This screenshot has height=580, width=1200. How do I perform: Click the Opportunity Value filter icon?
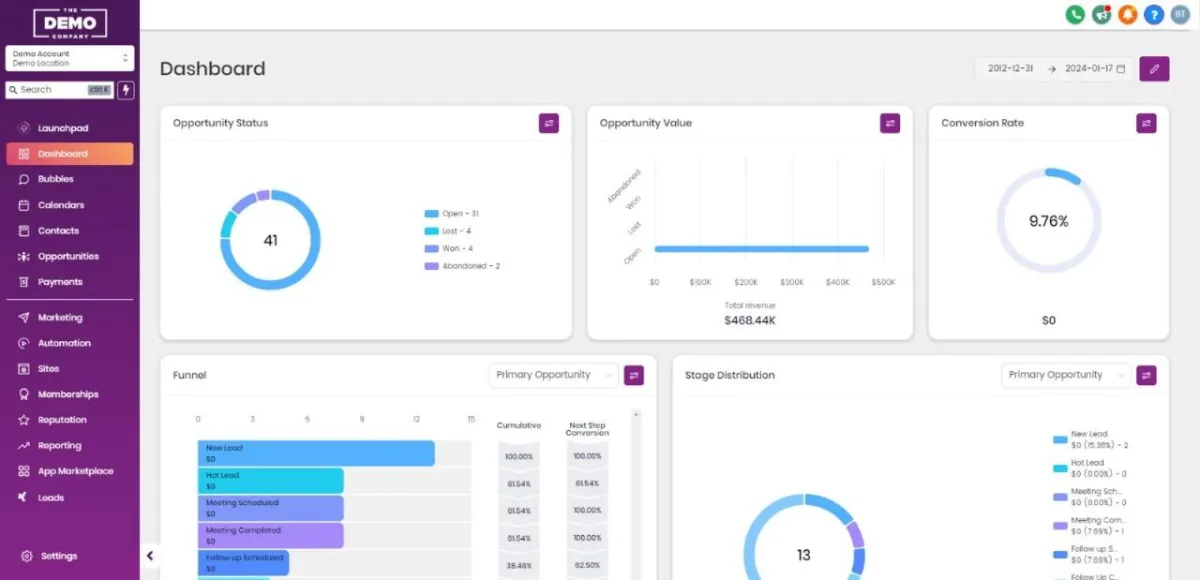click(890, 123)
